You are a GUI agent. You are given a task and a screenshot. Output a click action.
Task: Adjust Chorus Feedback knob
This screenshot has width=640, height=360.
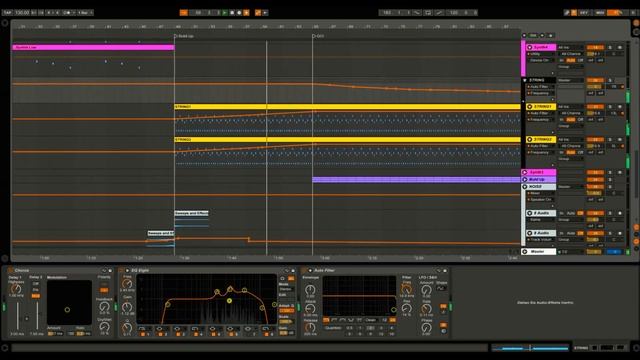(x=104, y=307)
